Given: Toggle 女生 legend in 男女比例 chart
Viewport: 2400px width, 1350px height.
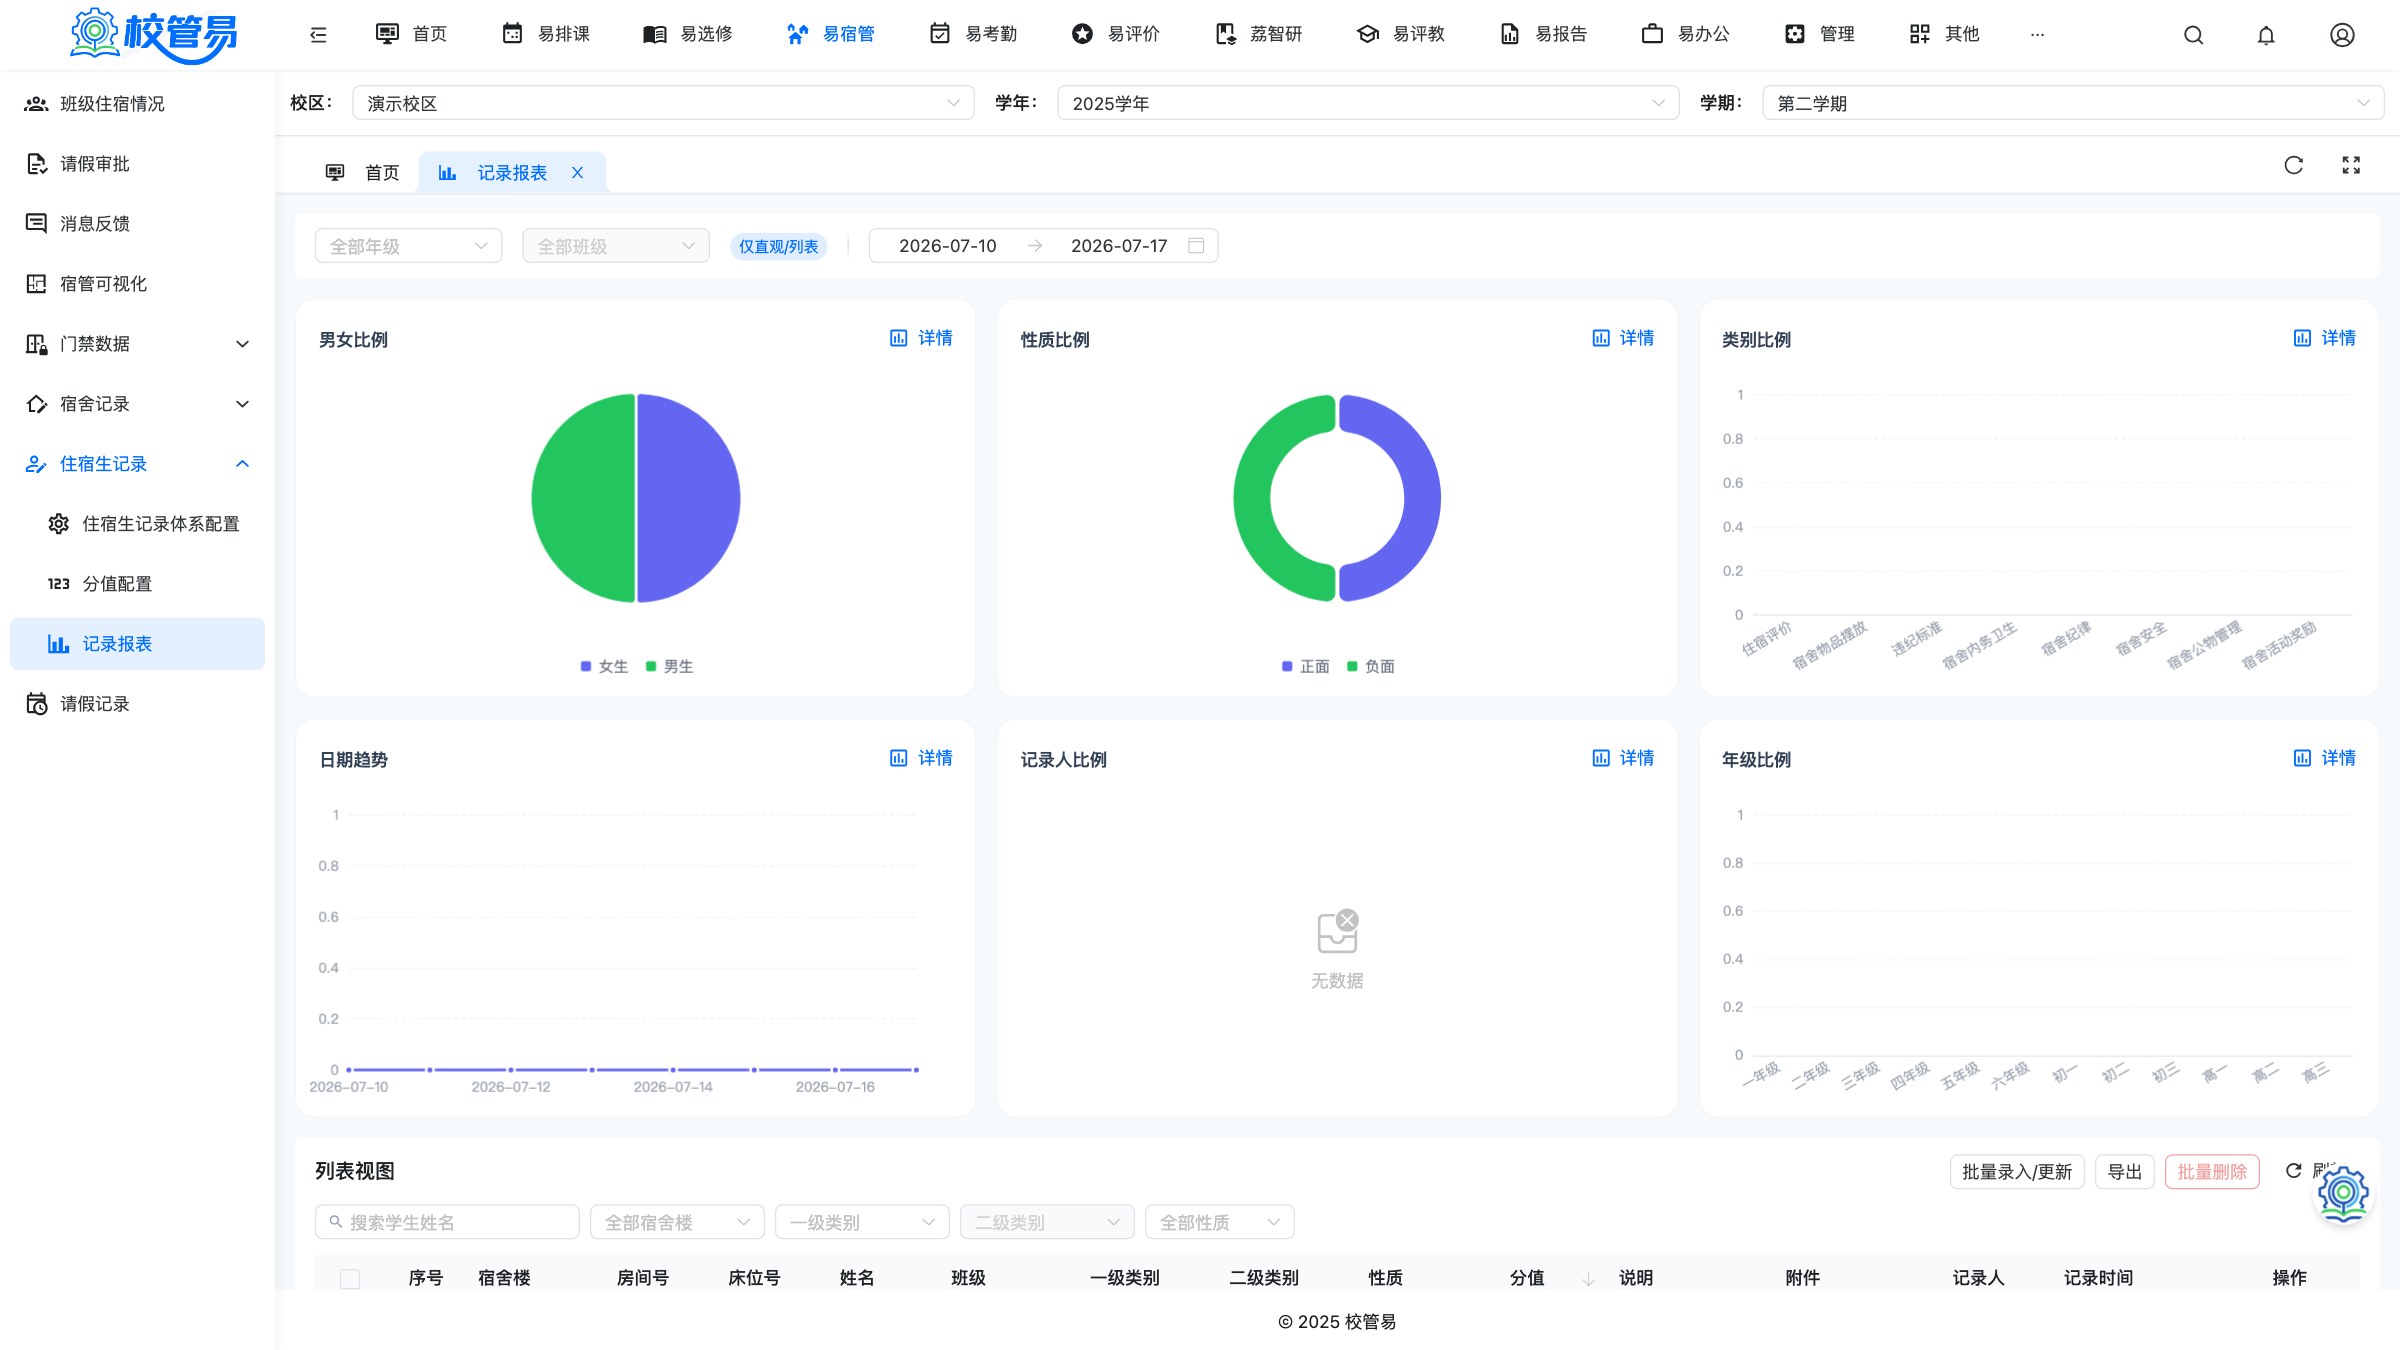Looking at the screenshot, I should coord(604,667).
